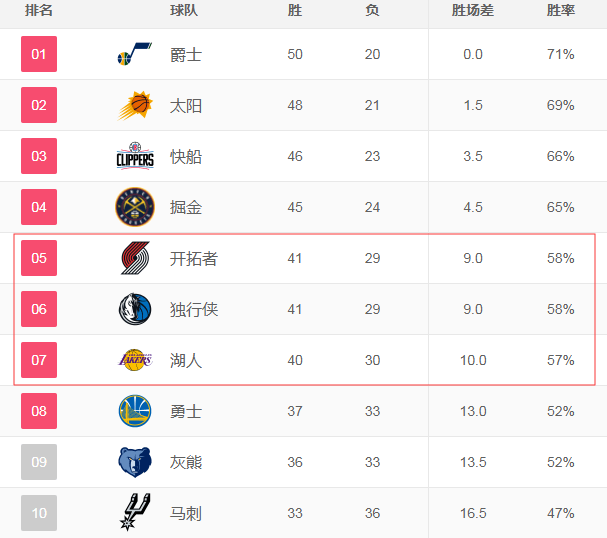Select the red rank 01 badge
This screenshot has width=607, height=538.
[x=39, y=54]
